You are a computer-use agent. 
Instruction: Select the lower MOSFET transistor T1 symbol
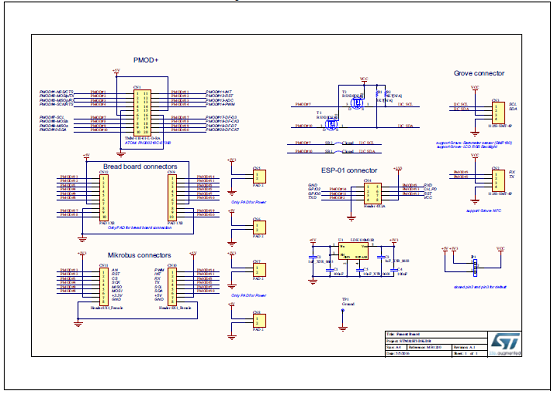pyautogui.click(x=331, y=124)
